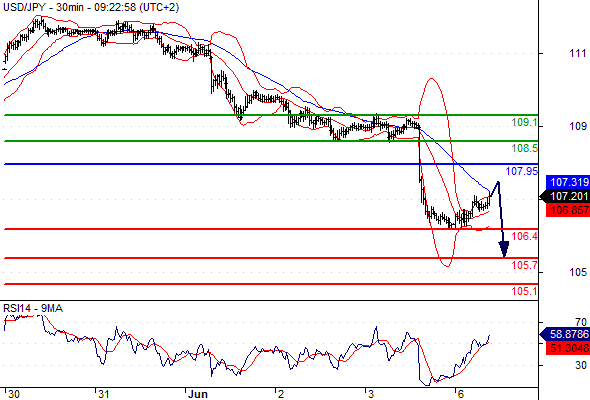Click the 31 date axis label
The image size is (590, 400).
[x=103, y=394]
